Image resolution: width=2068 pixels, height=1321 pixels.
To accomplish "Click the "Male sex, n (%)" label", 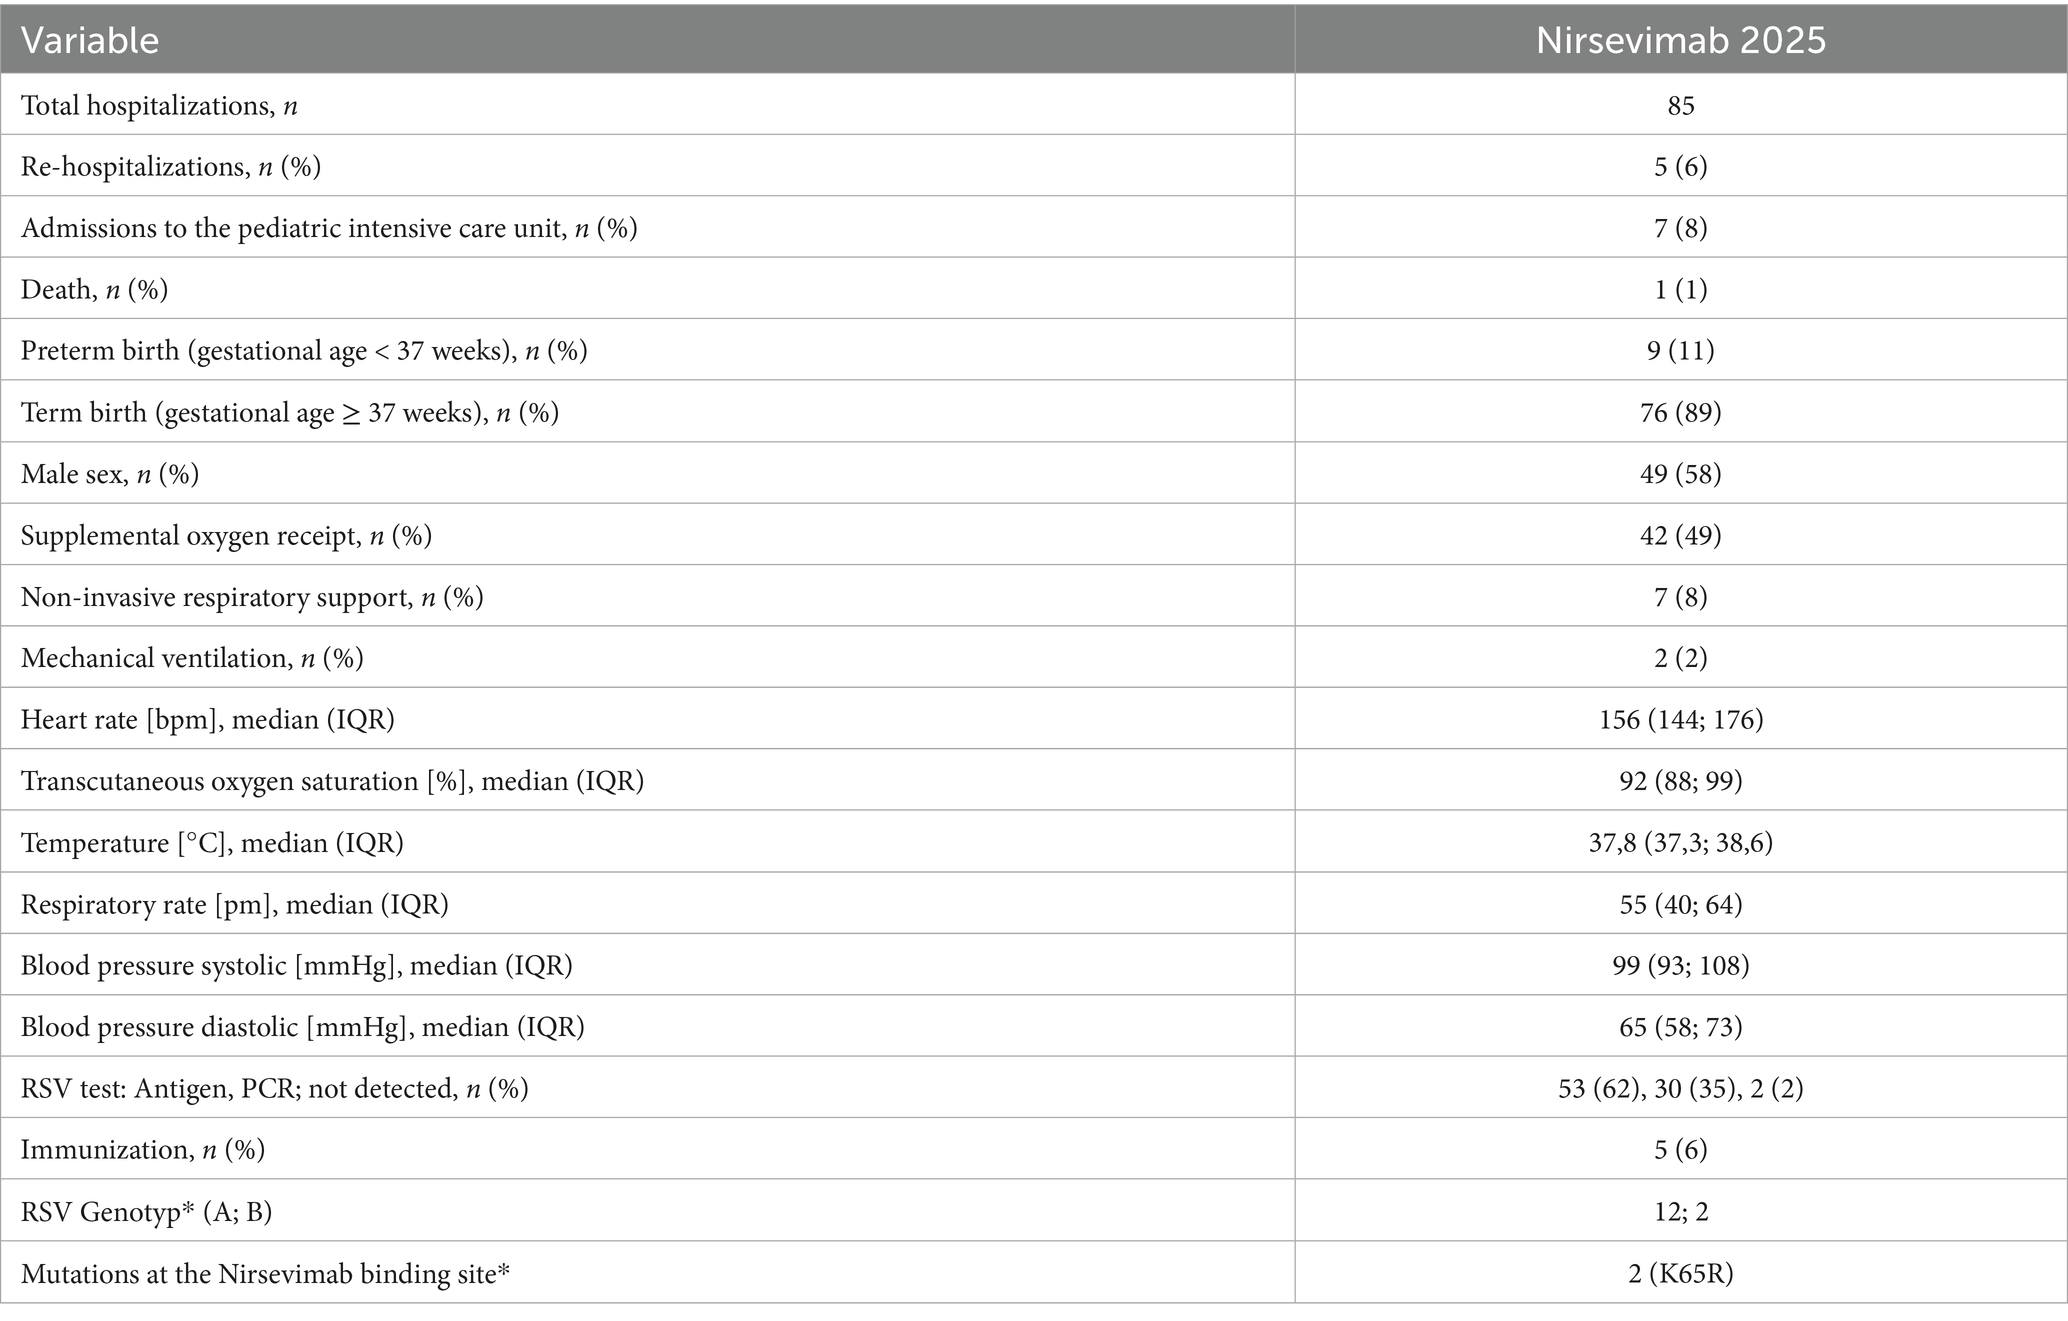I will point(110,473).
